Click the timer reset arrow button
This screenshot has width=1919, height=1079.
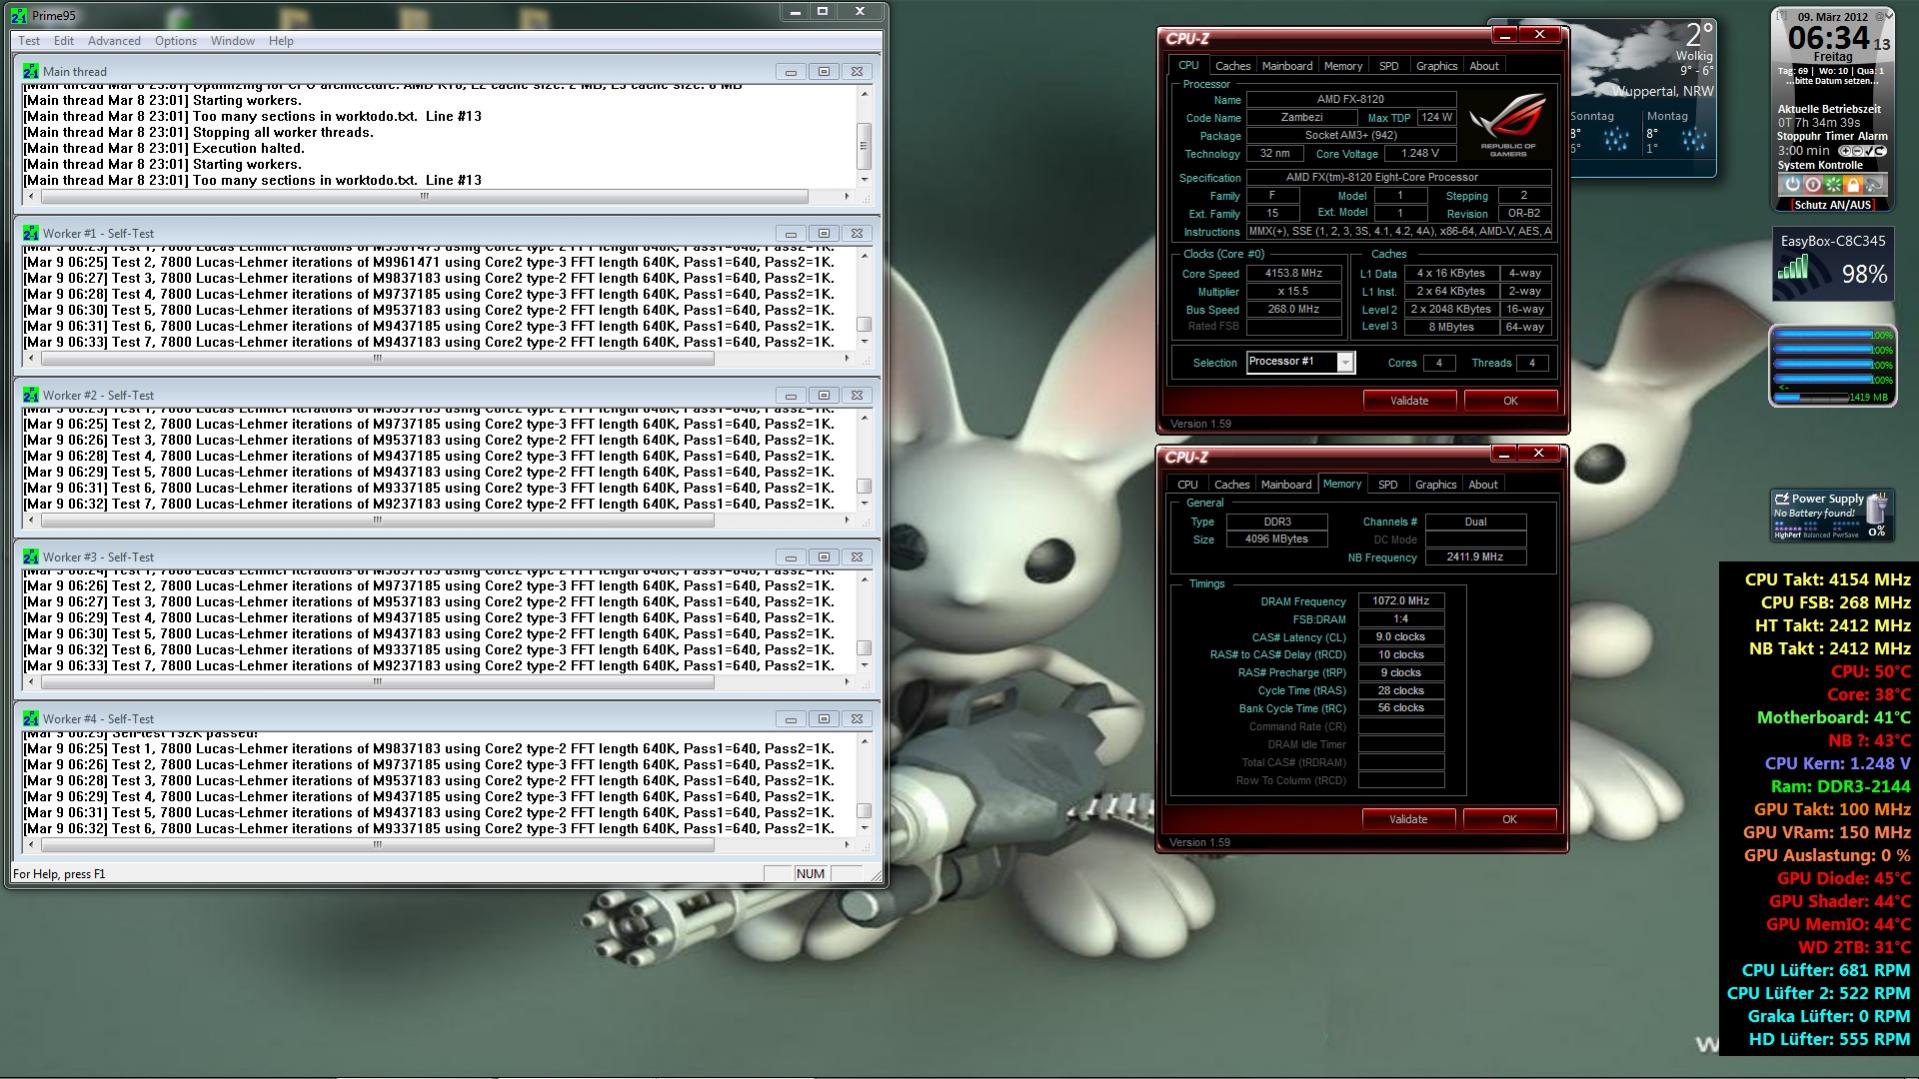(x=1880, y=151)
